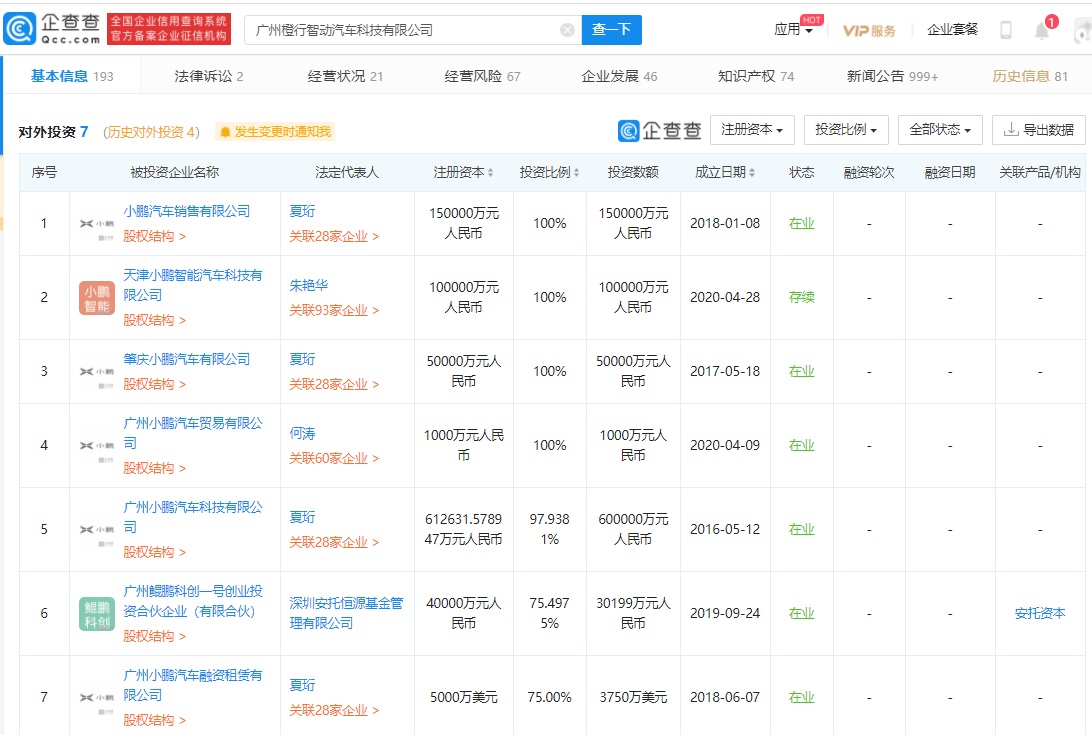Expand 股权结构 for 广州小鹏汽车贸易
Viewport: 1092px width, 735px height.
point(155,468)
